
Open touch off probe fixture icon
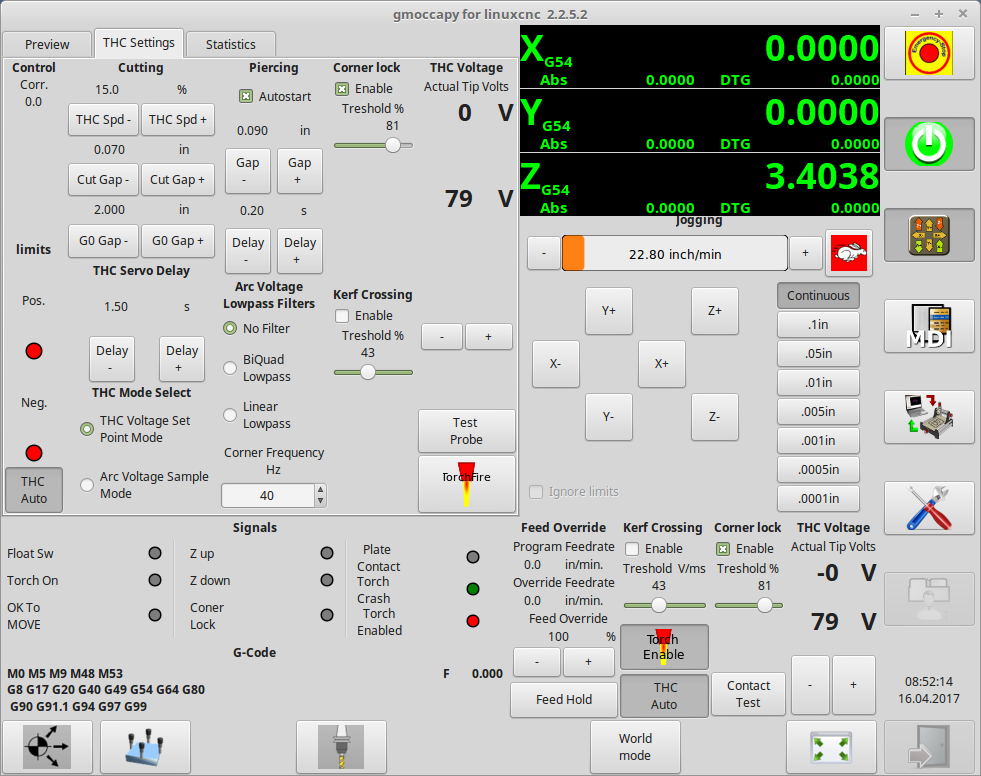click(x=145, y=747)
